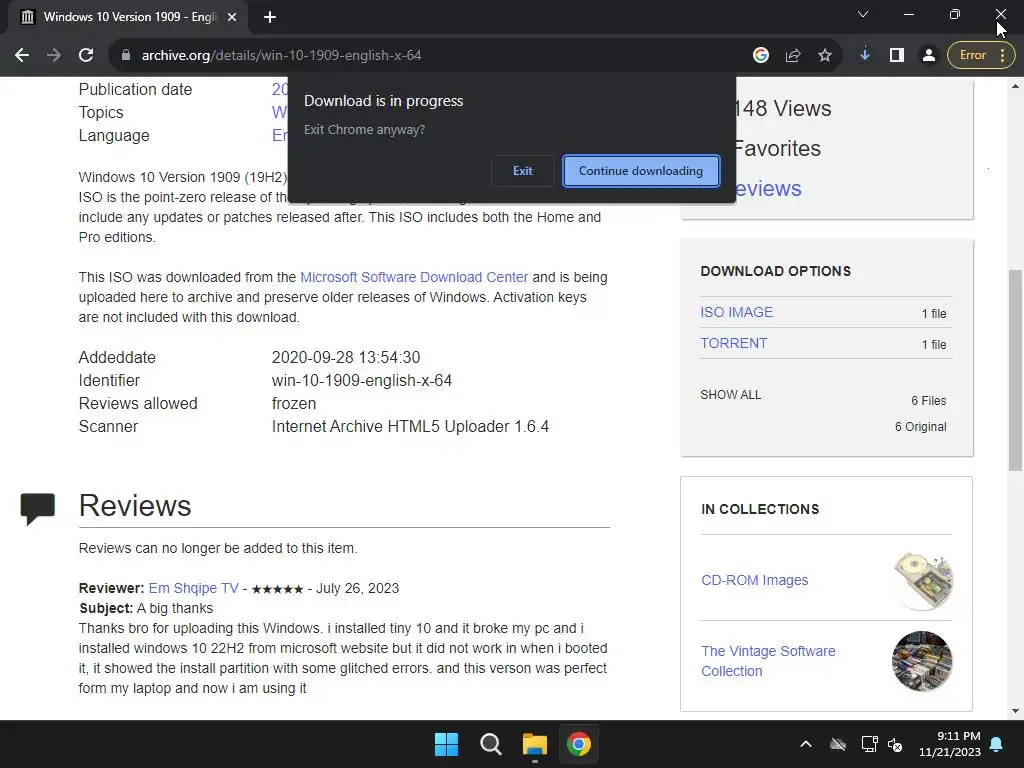The width and height of the screenshot is (1024, 768).
Task: Expand SHOW ALL download files
Action: (x=730, y=395)
